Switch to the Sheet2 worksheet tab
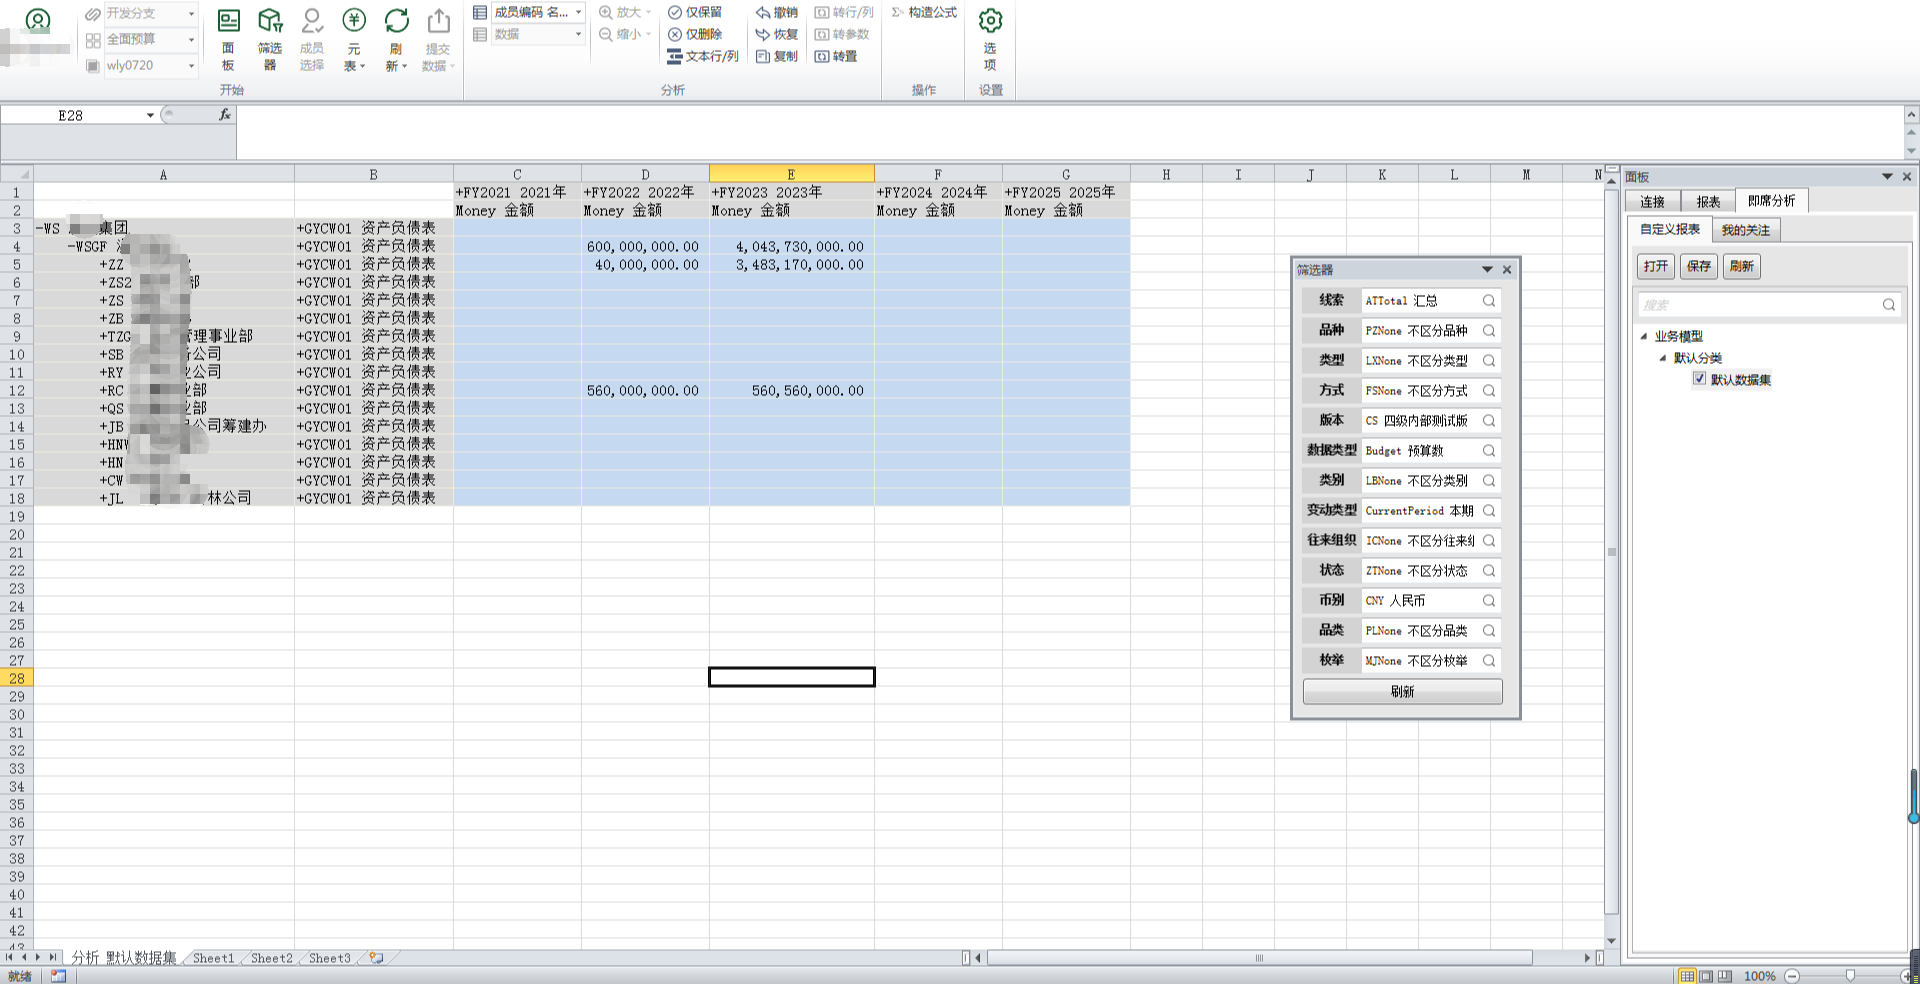 tap(271, 958)
